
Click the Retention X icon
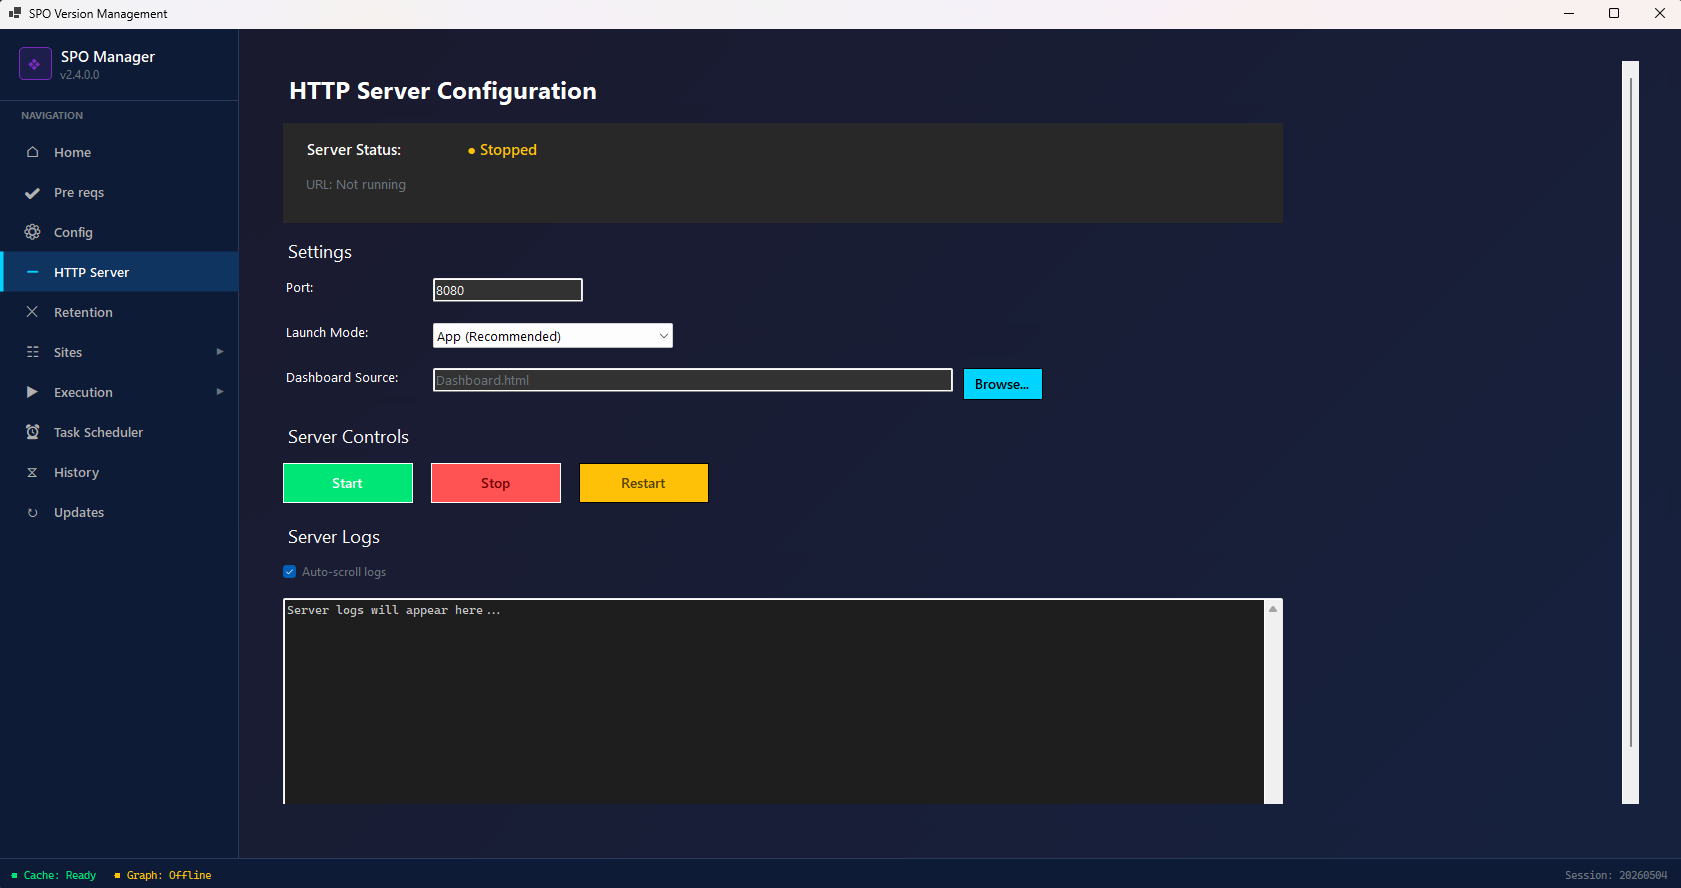coord(33,312)
